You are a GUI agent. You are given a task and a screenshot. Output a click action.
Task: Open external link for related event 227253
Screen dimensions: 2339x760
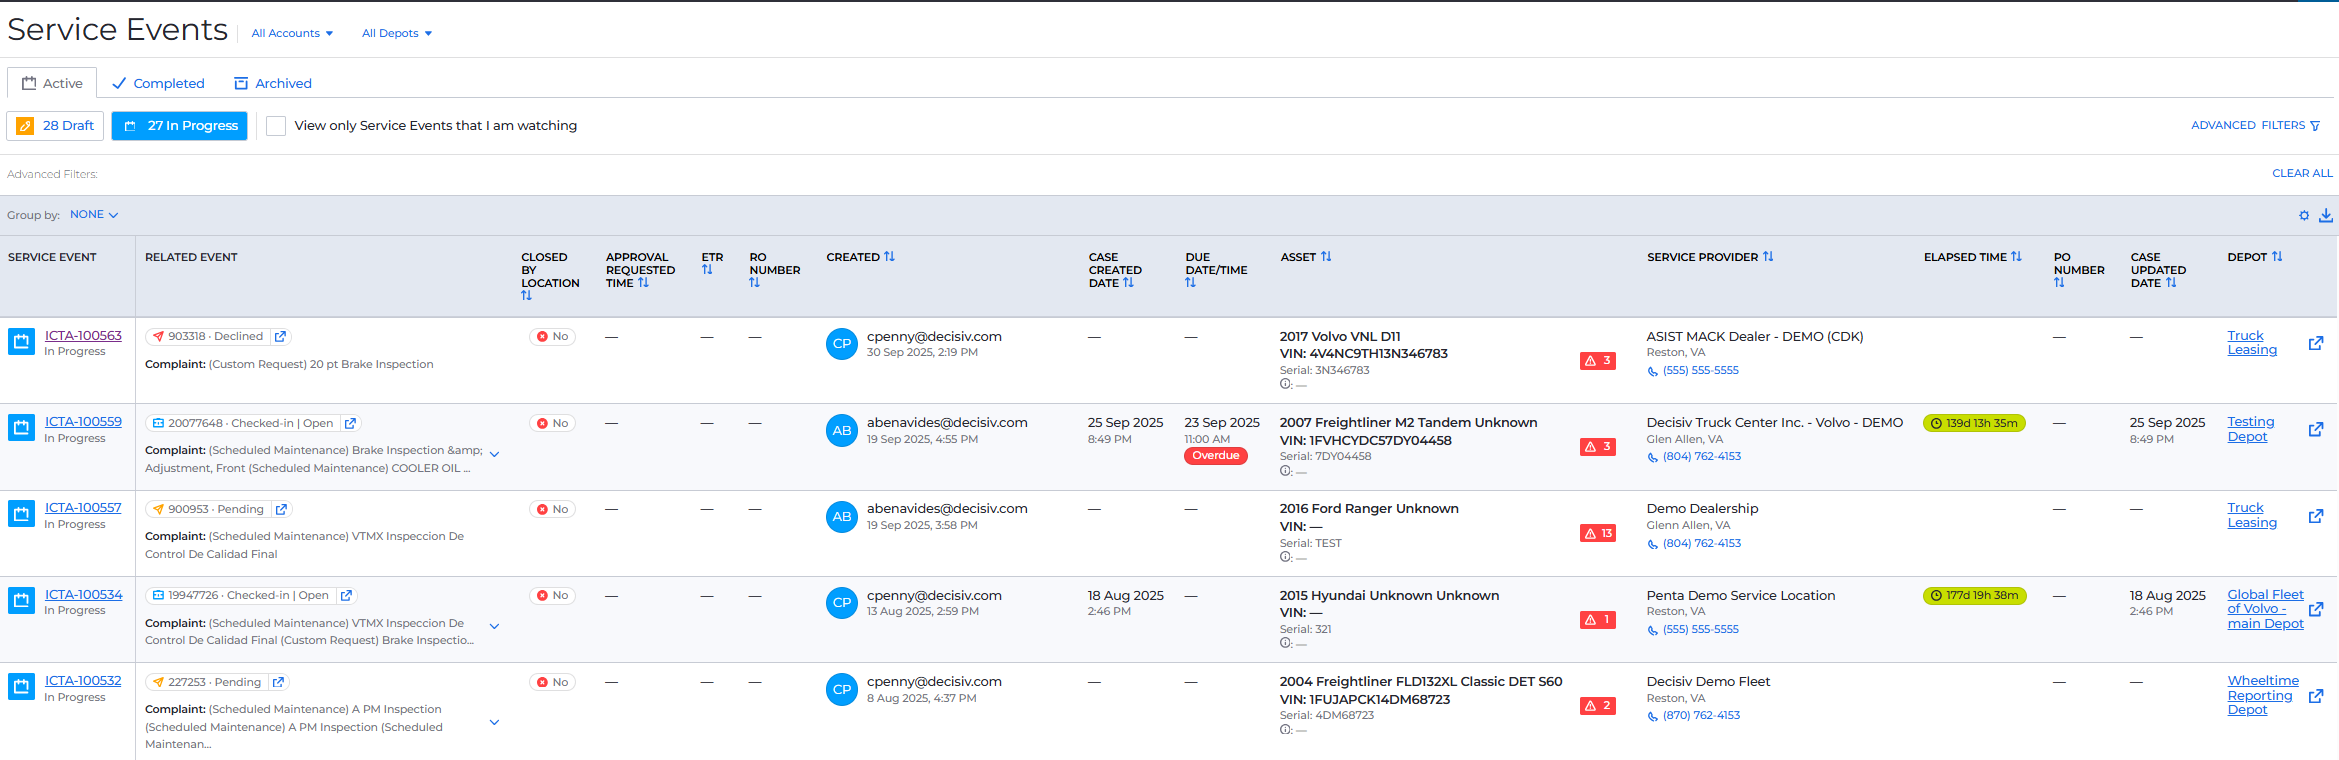[x=278, y=682]
